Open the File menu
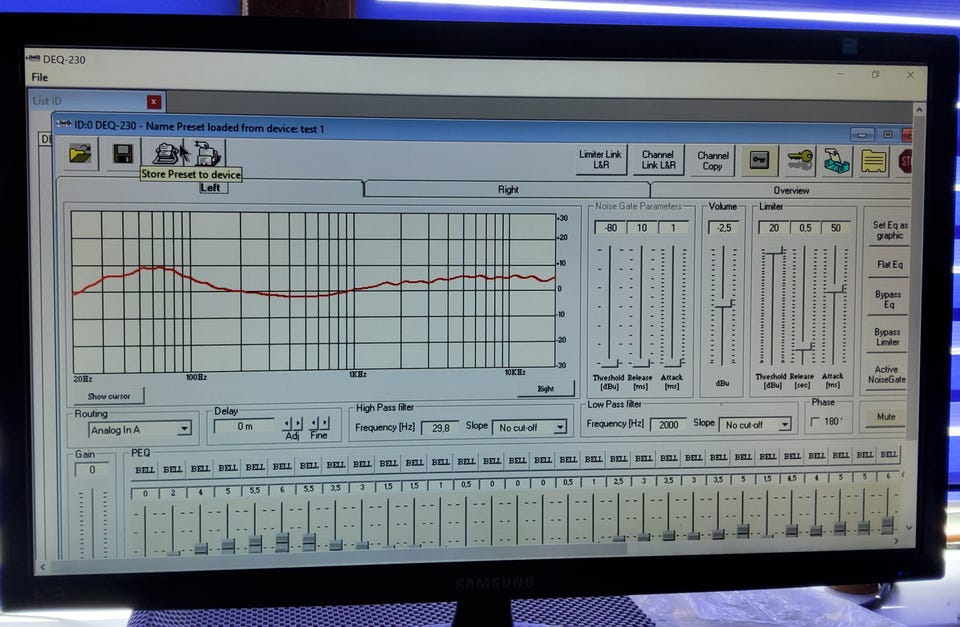 [40, 77]
